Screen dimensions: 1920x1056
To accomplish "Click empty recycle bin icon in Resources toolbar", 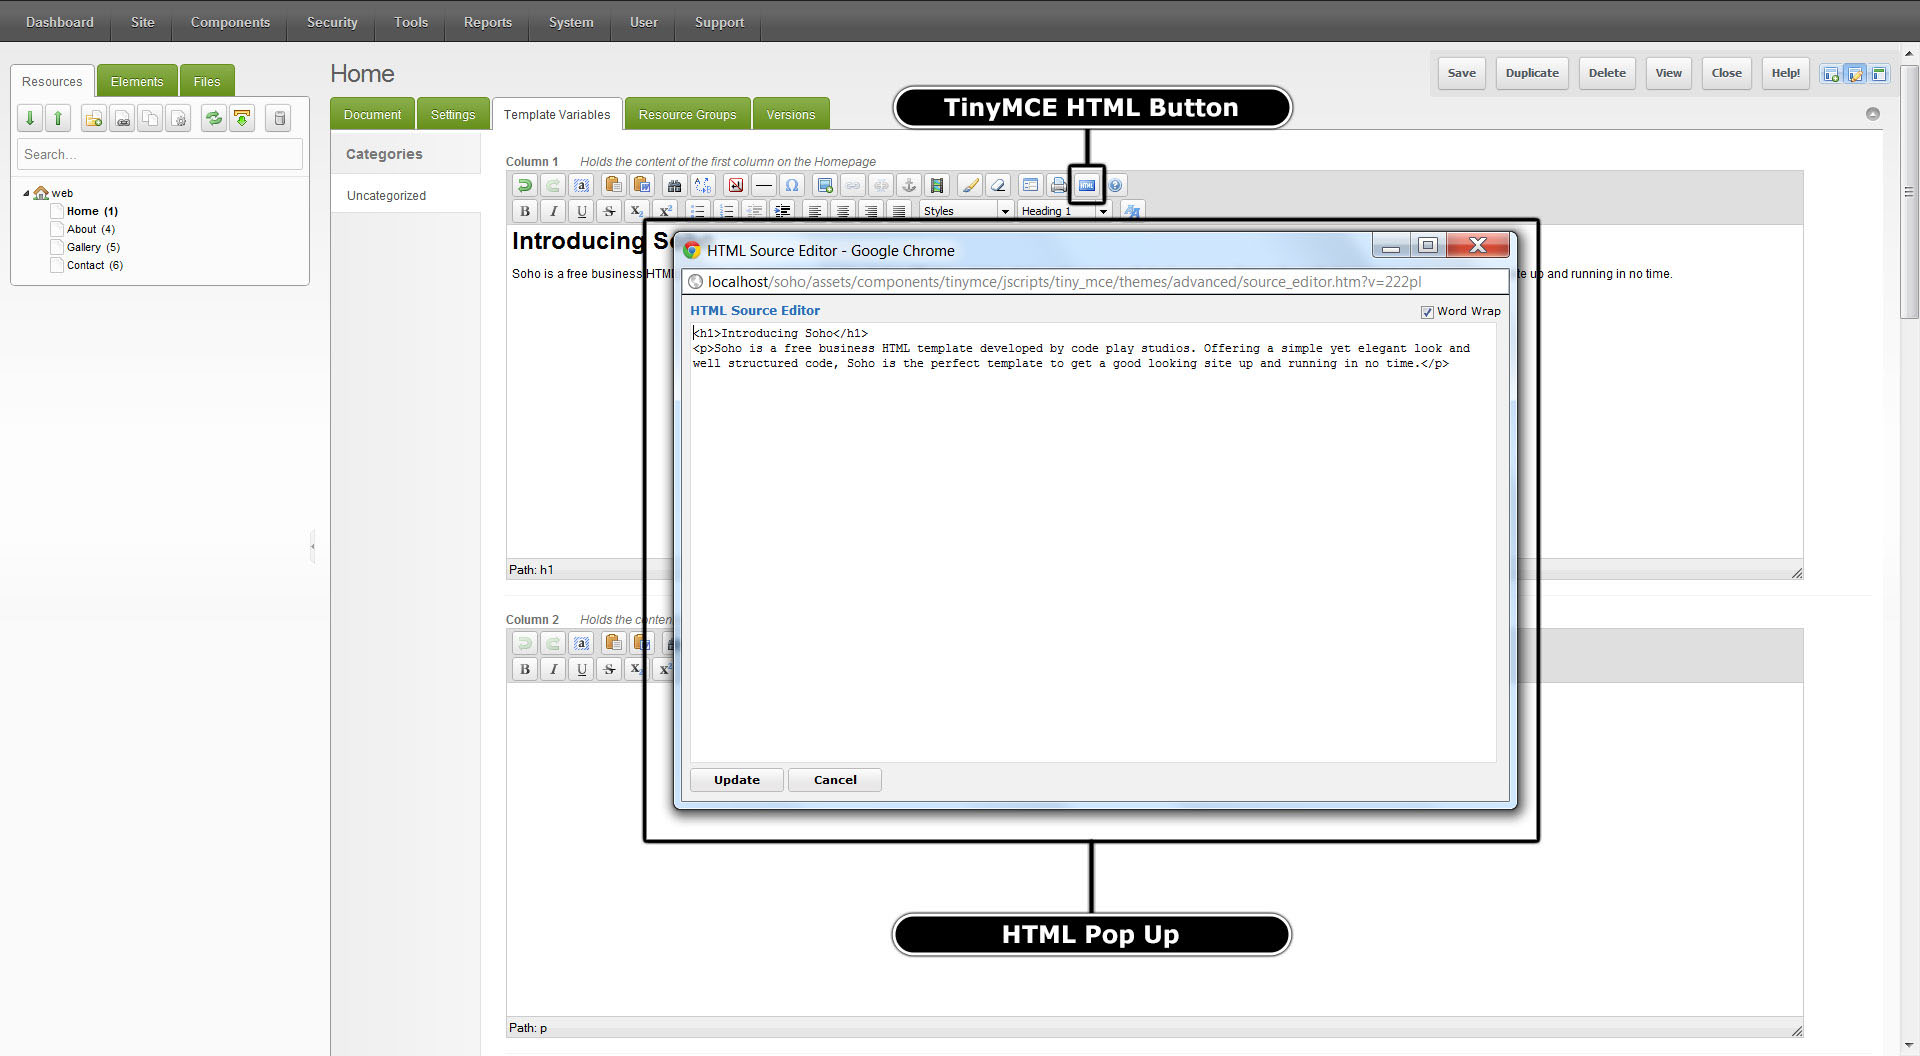I will 279,118.
